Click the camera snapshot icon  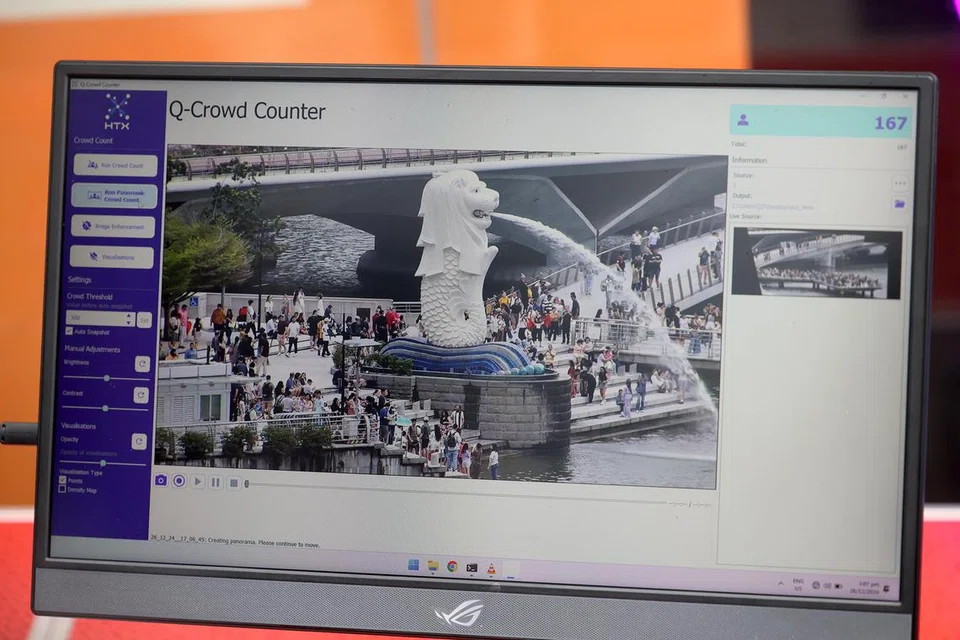[161, 480]
